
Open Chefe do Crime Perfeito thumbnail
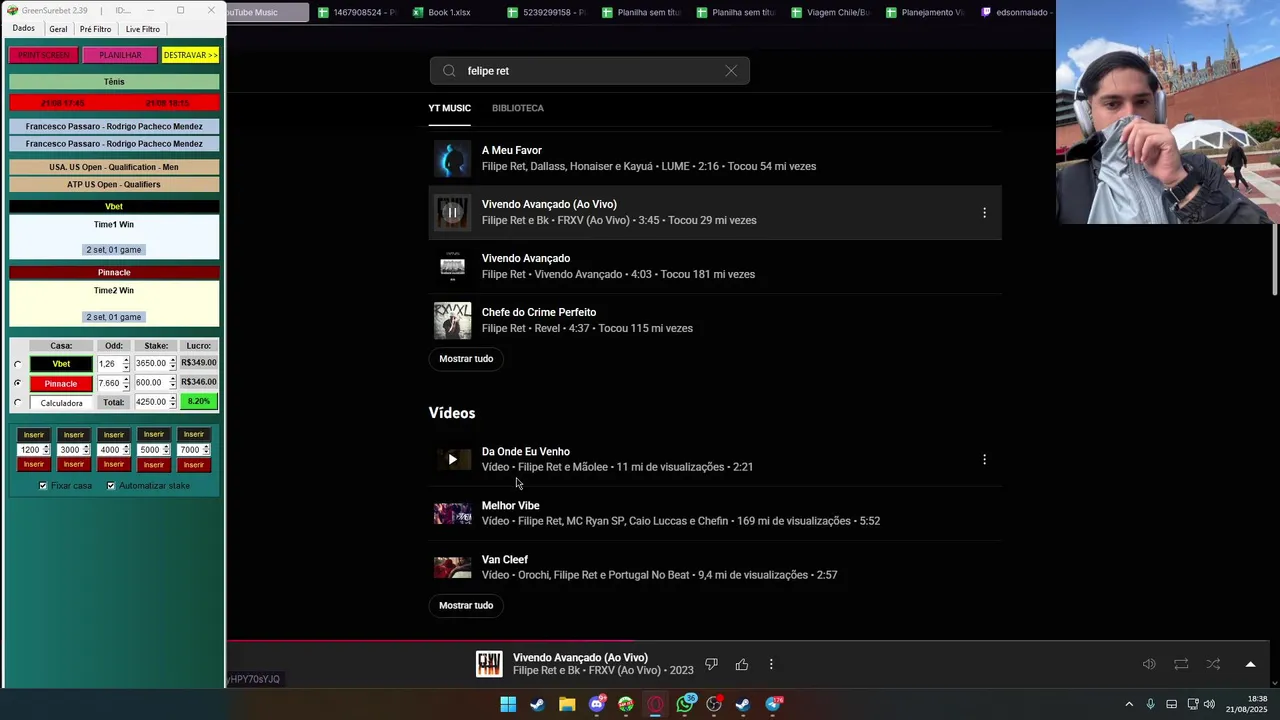pos(452,321)
